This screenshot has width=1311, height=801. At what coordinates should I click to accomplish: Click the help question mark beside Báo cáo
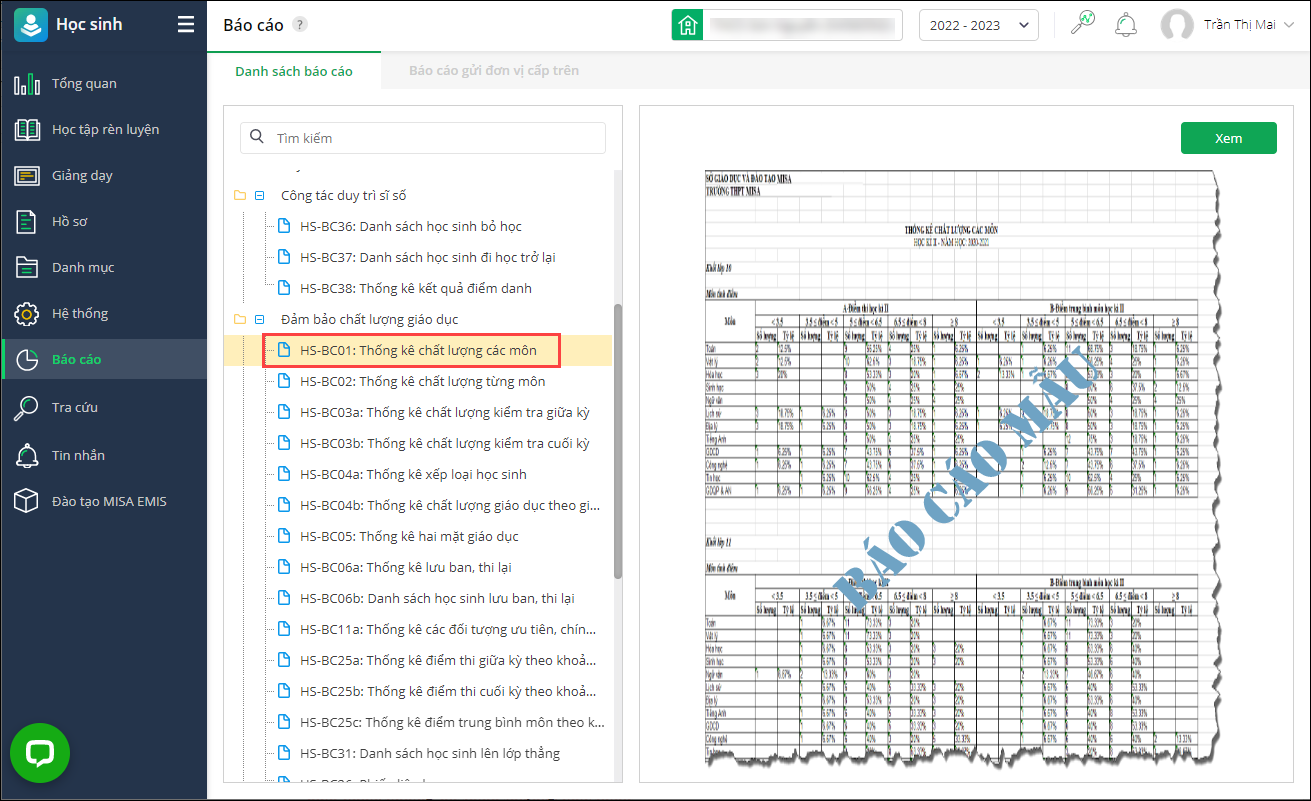point(300,25)
